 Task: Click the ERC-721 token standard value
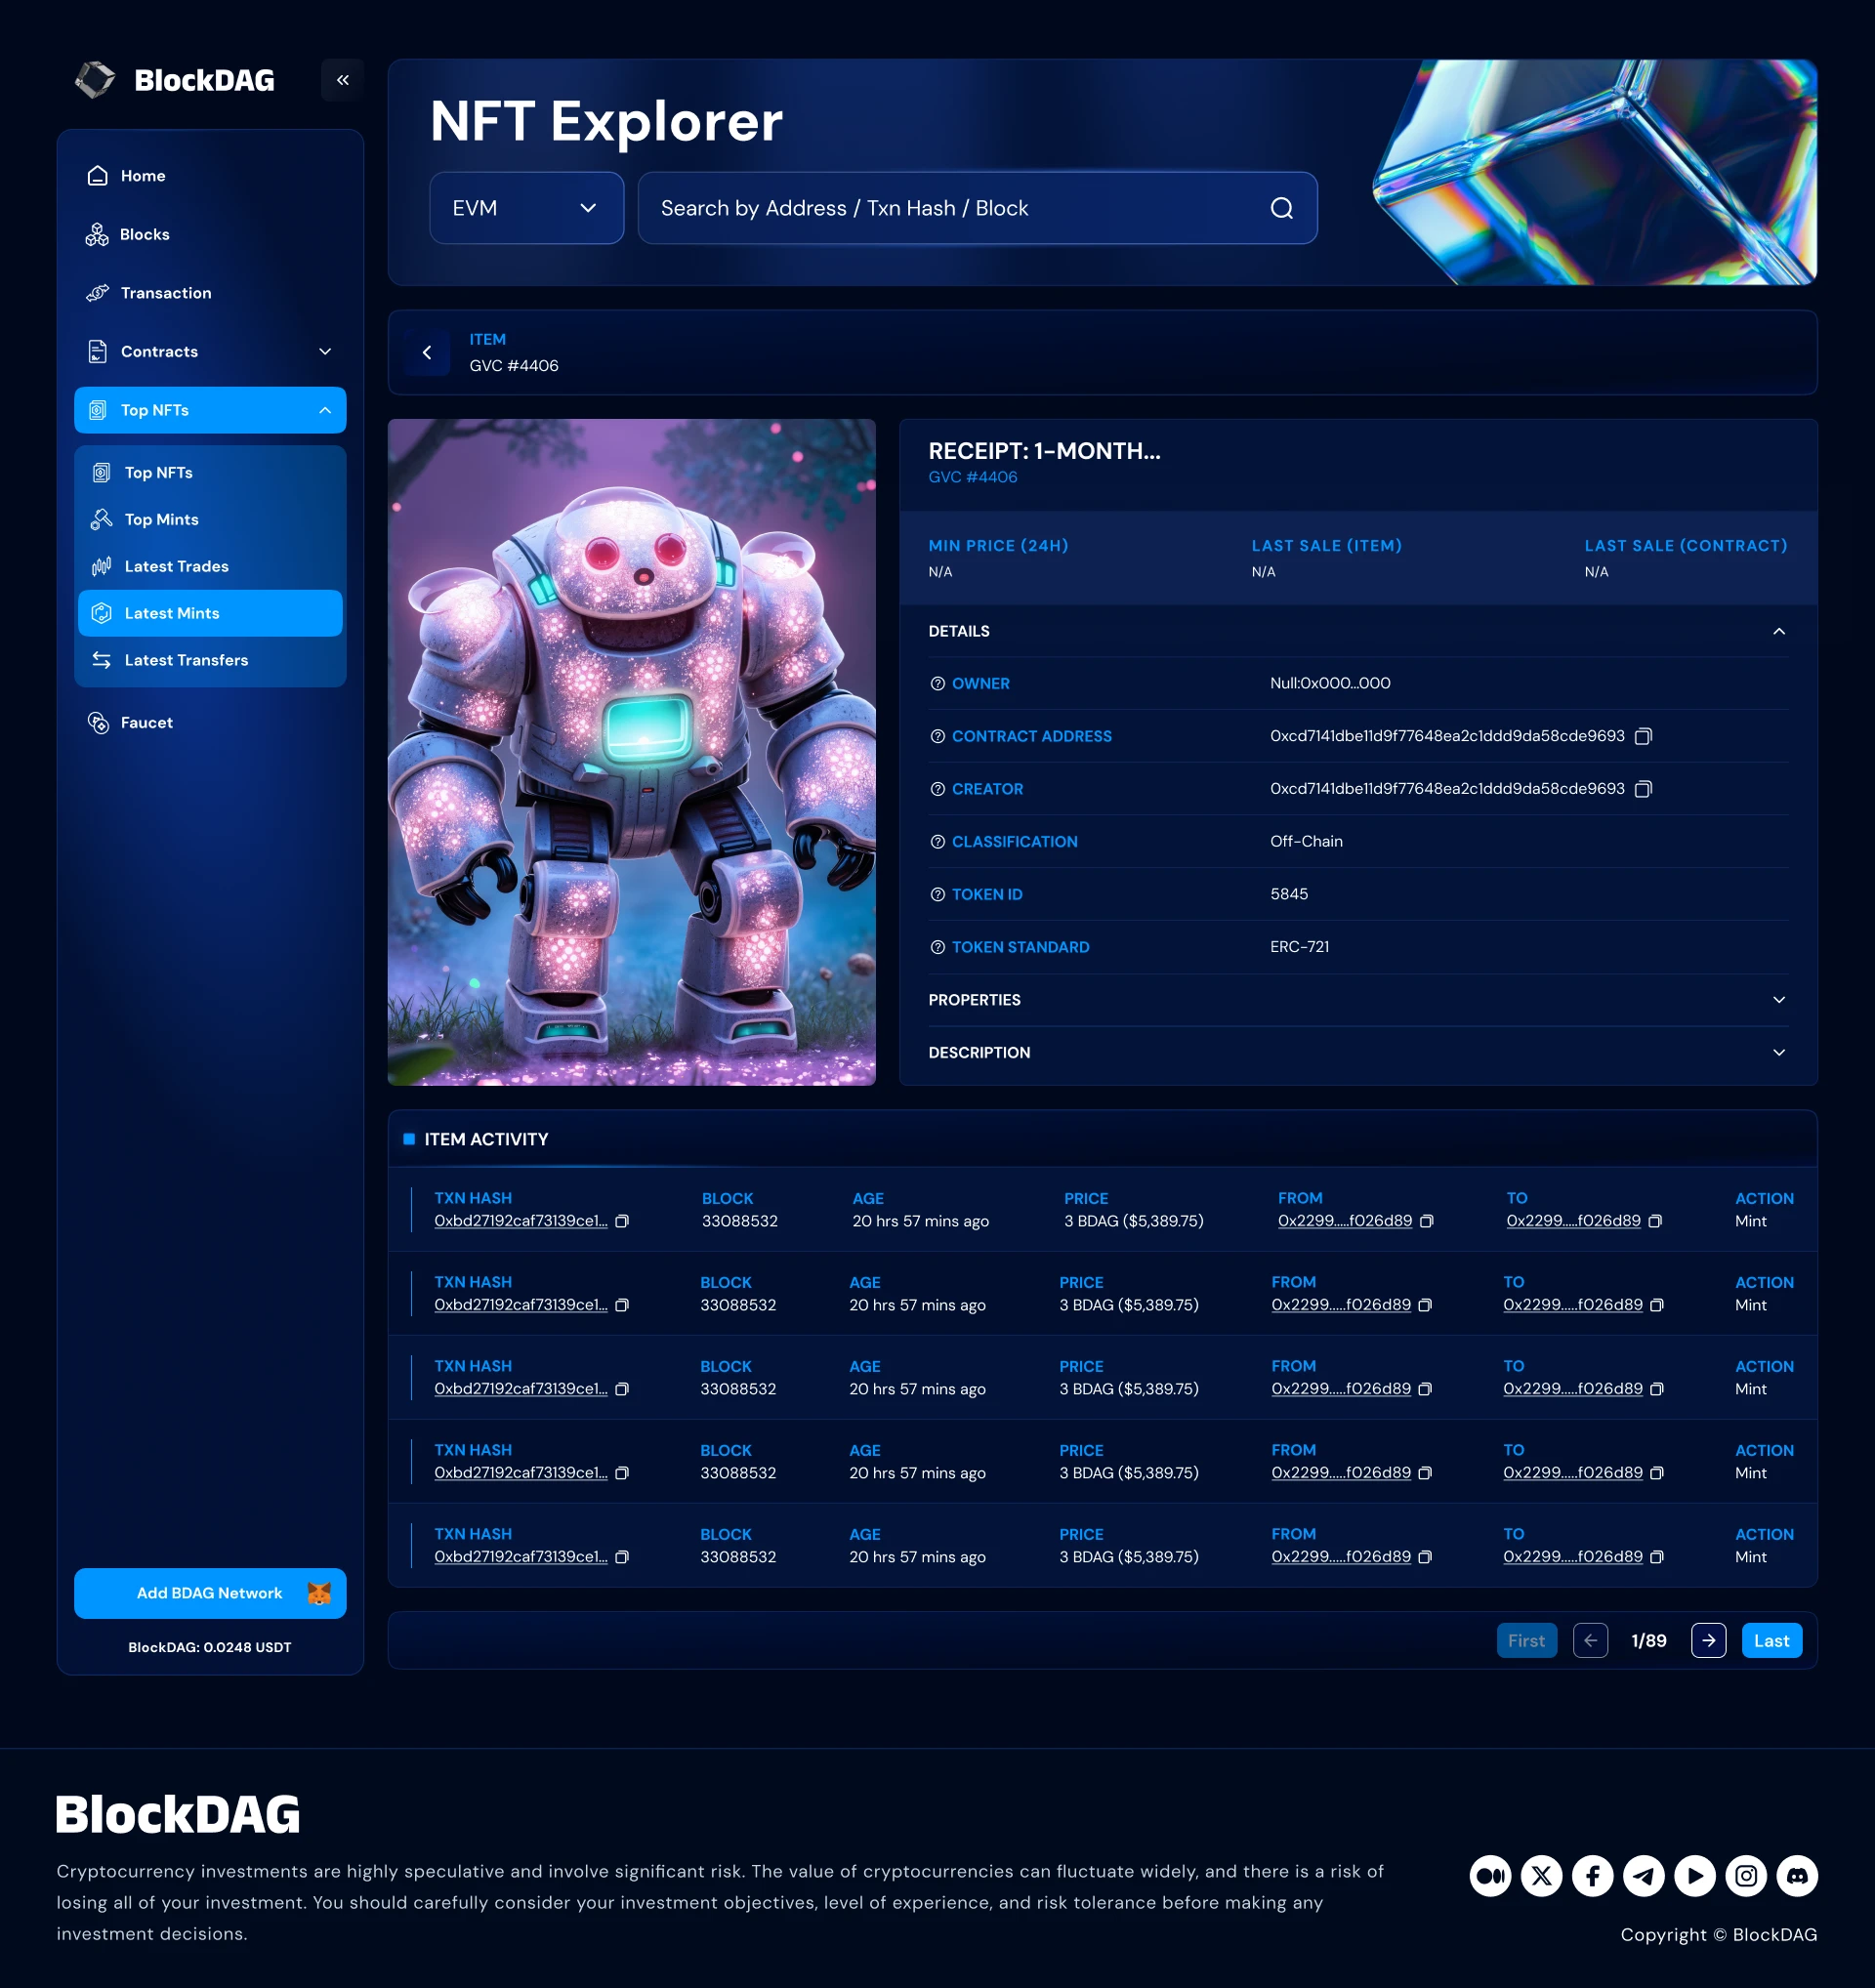(x=1299, y=947)
